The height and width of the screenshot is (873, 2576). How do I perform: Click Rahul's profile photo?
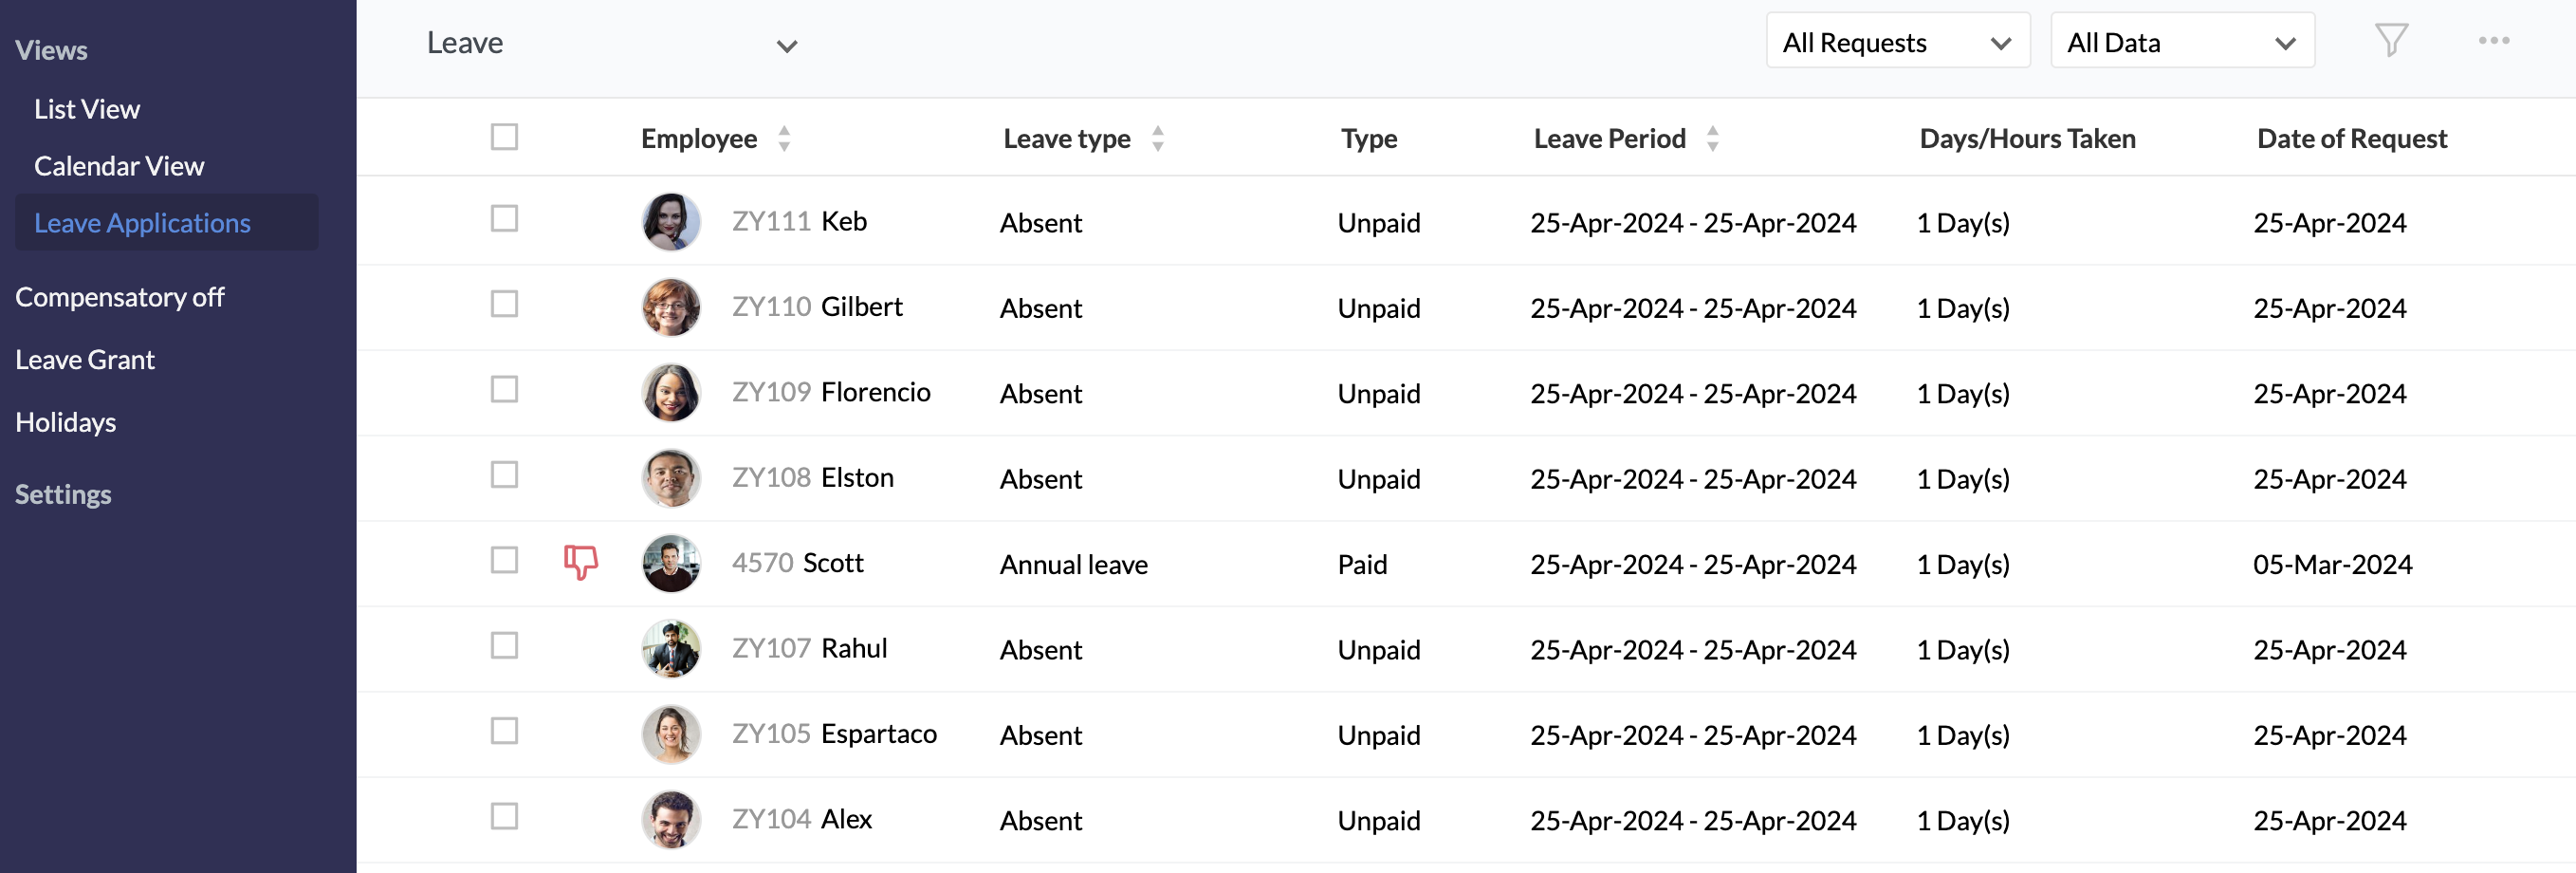[671, 649]
